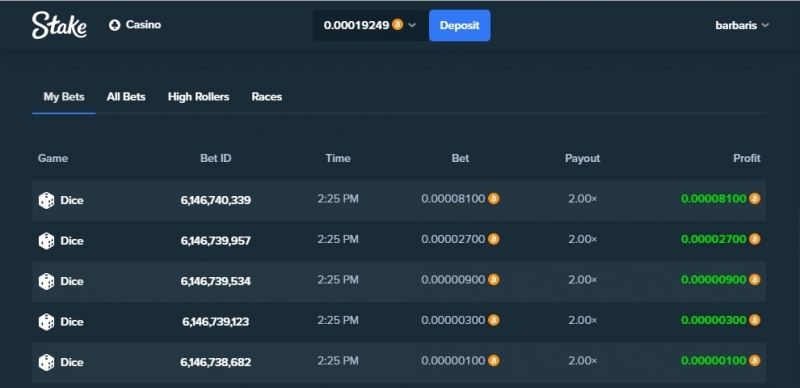Click the Time column header
Image resolution: width=800 pixels, height=388 pixels.
(338, 158)
